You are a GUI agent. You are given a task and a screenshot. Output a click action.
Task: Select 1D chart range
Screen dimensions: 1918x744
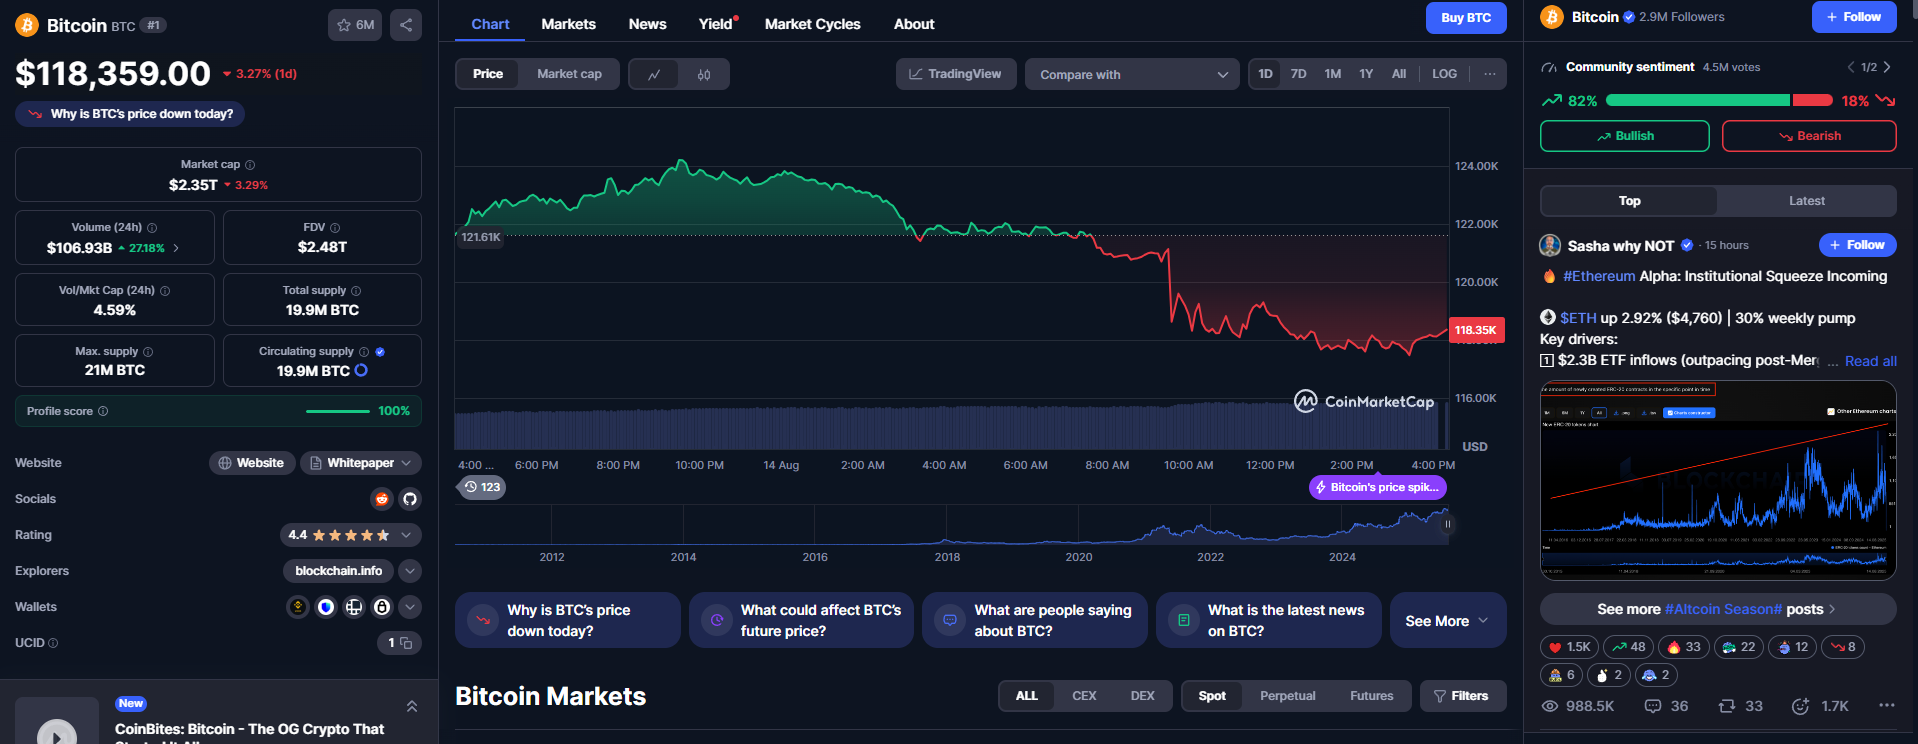click(1266, 74)
